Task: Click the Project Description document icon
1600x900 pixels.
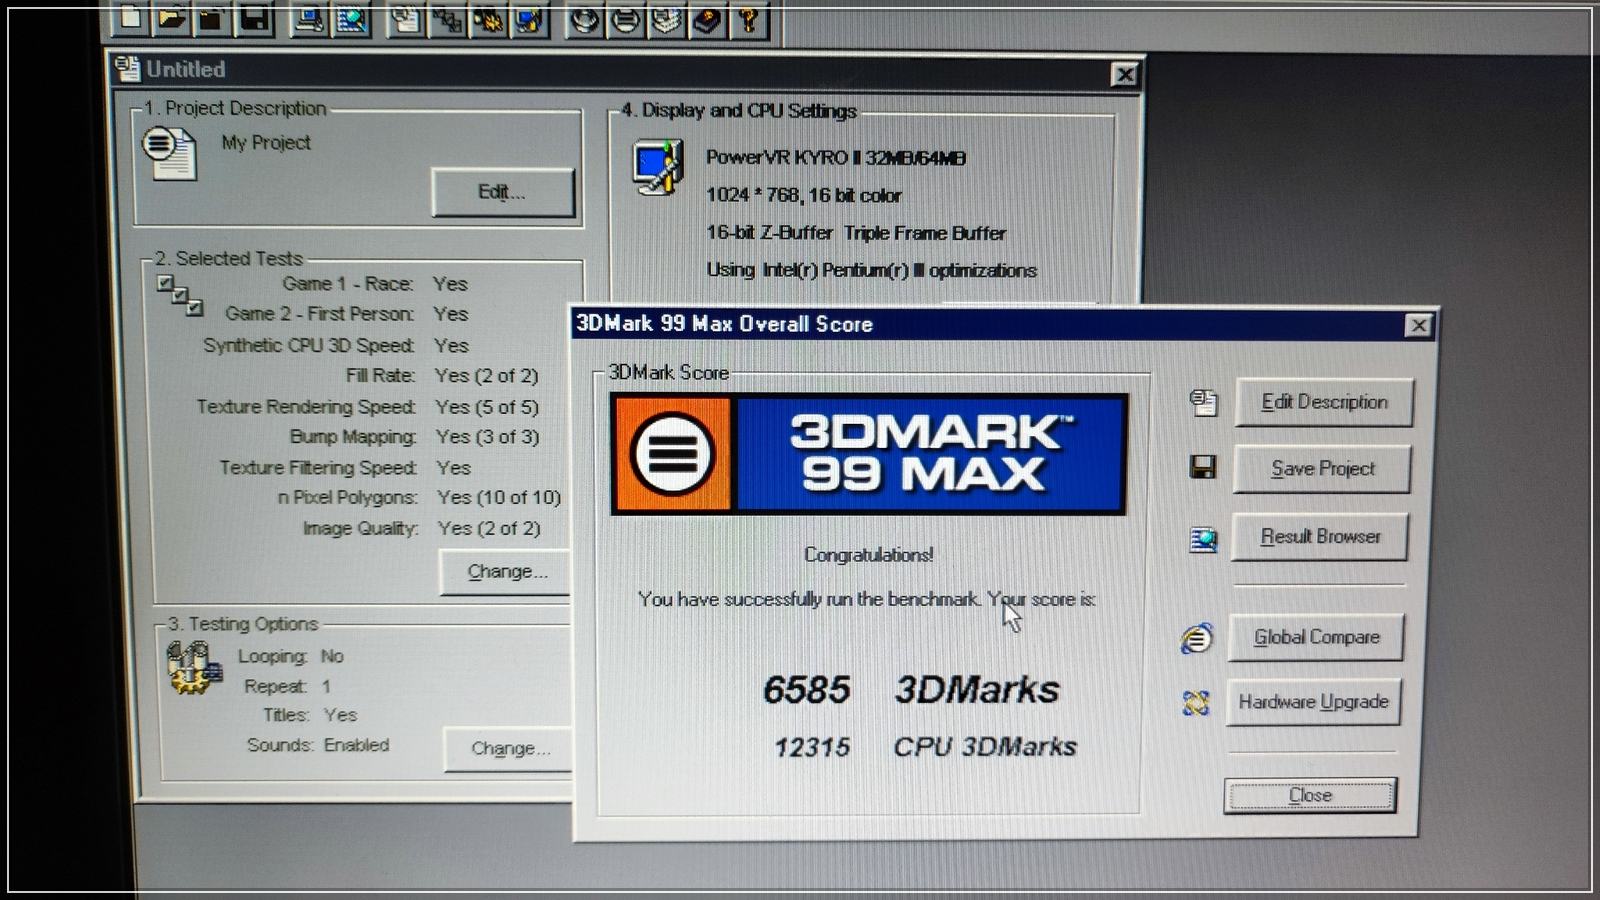Action: [x=169, y=155]
